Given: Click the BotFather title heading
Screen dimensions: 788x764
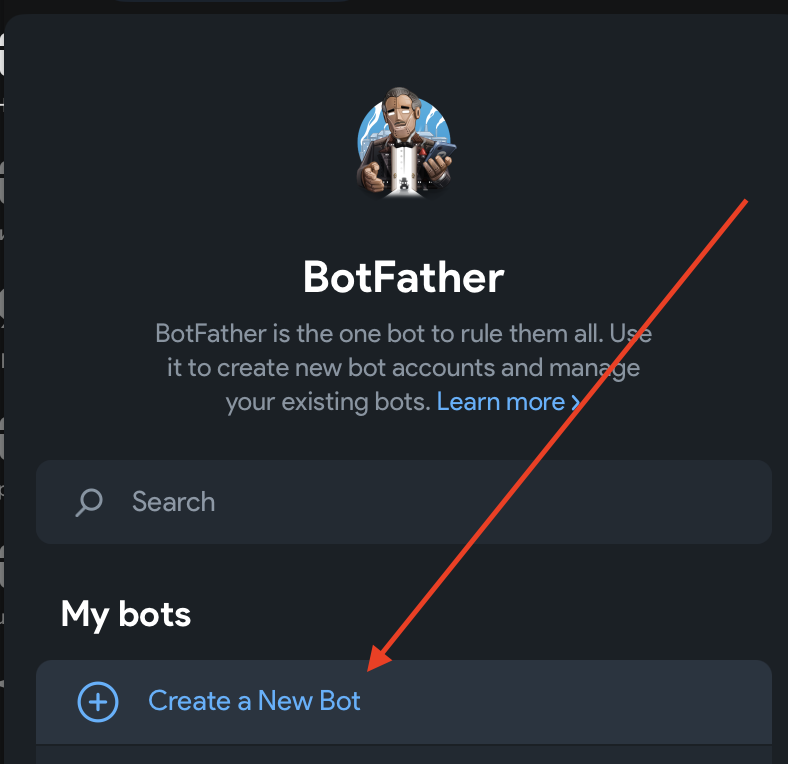Looking at the screenshot, I should pos(404,278).
